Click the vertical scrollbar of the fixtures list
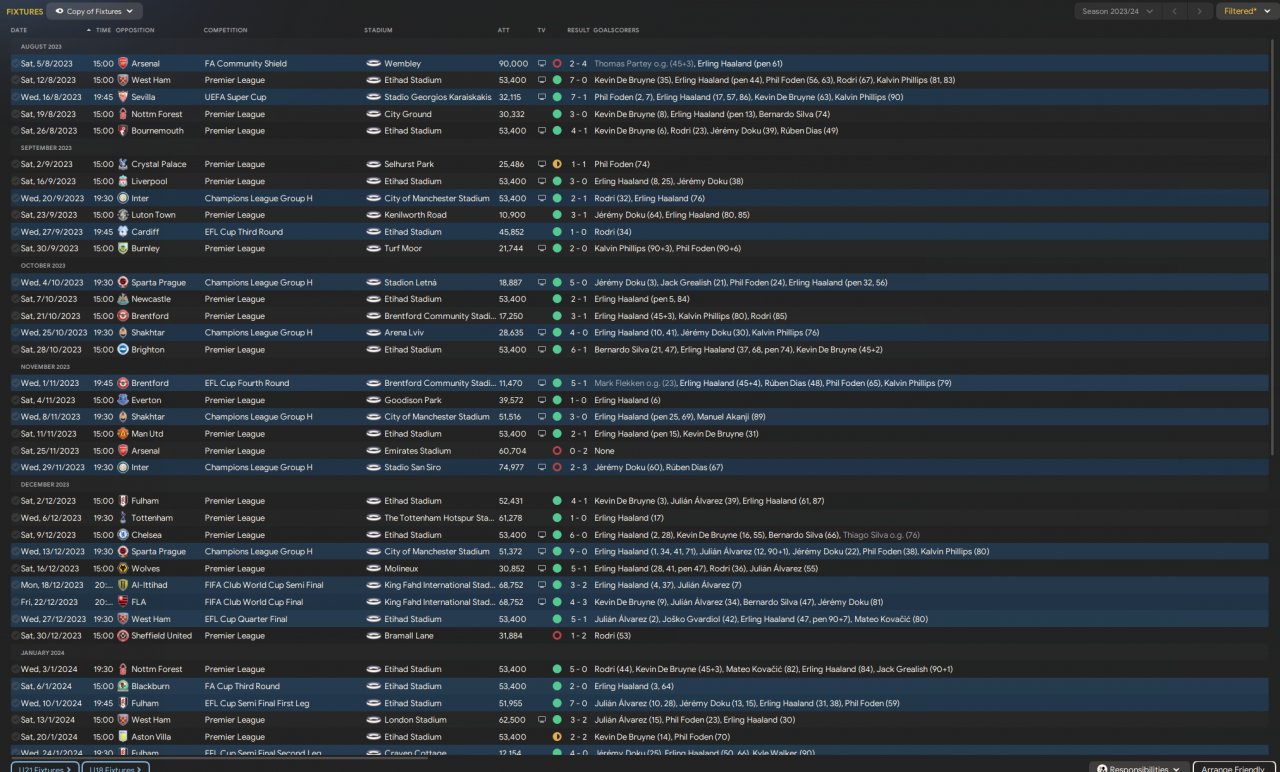 (x=1272, y=245)
